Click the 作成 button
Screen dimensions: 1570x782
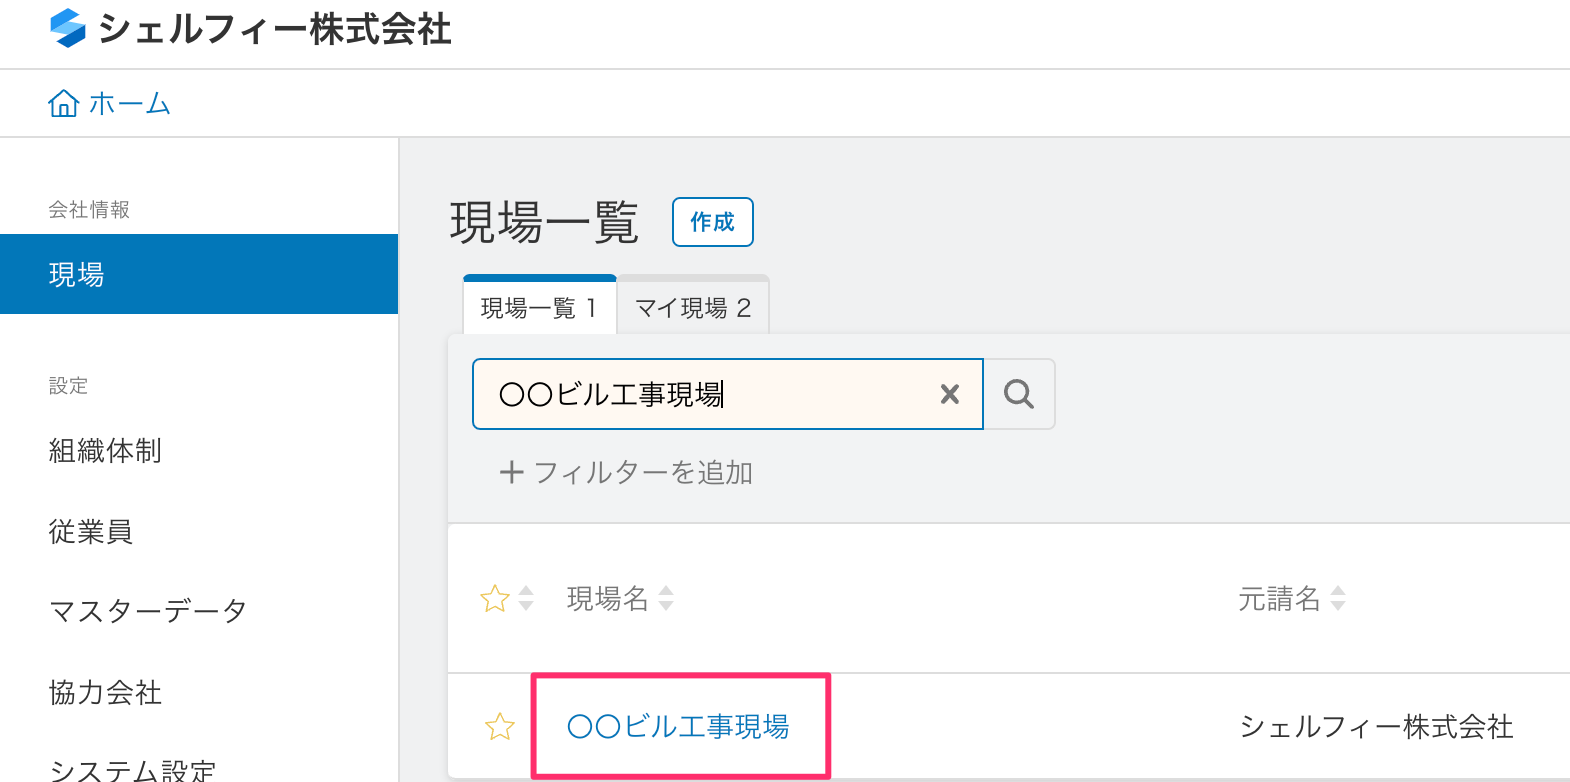[712, 222]
